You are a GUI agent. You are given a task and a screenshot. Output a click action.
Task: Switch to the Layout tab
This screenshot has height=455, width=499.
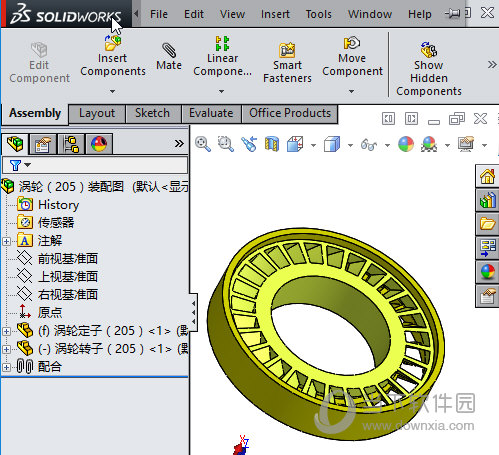pos(97,113)
